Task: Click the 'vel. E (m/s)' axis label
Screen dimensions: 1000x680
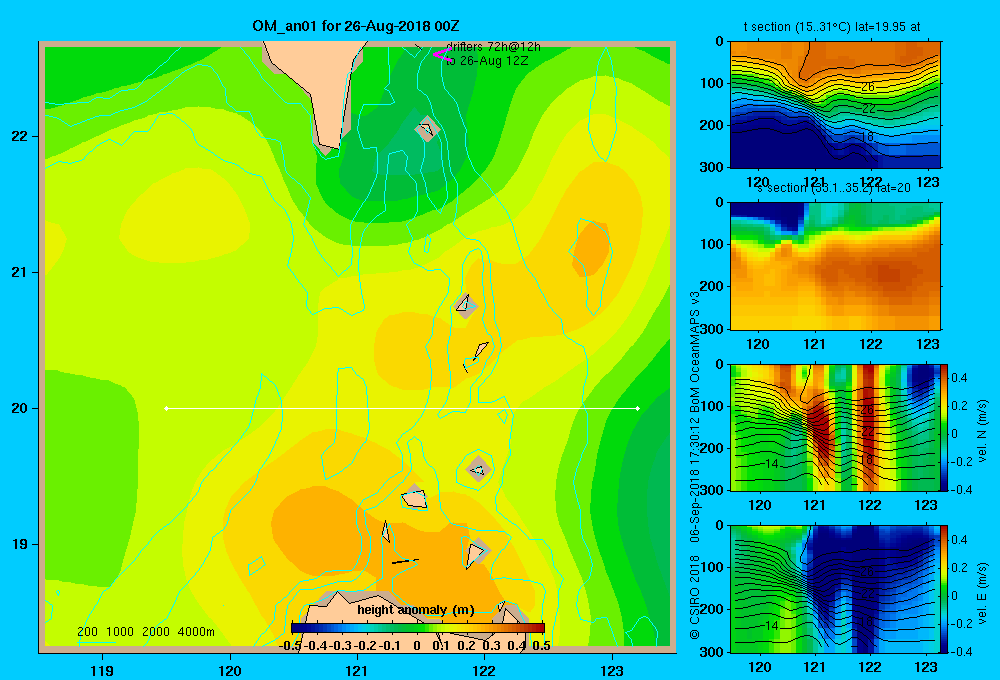Action: pyautogui.click(x=982, y=593)
